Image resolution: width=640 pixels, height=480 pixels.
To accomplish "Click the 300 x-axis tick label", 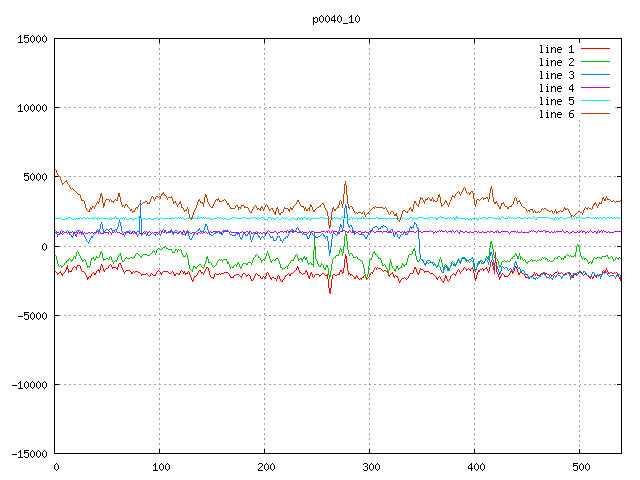I will coord(370,467).
